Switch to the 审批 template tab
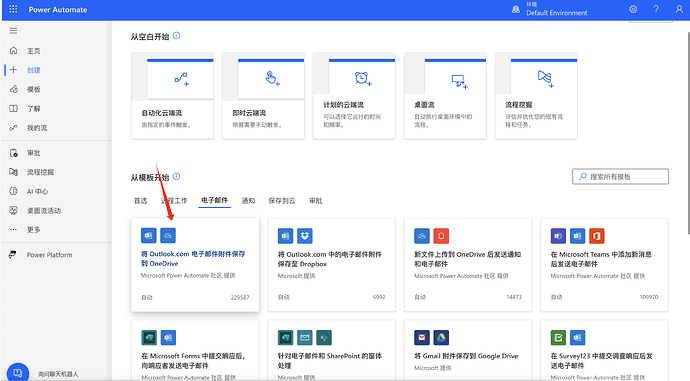The image size is (690, 381). (316, 201)
